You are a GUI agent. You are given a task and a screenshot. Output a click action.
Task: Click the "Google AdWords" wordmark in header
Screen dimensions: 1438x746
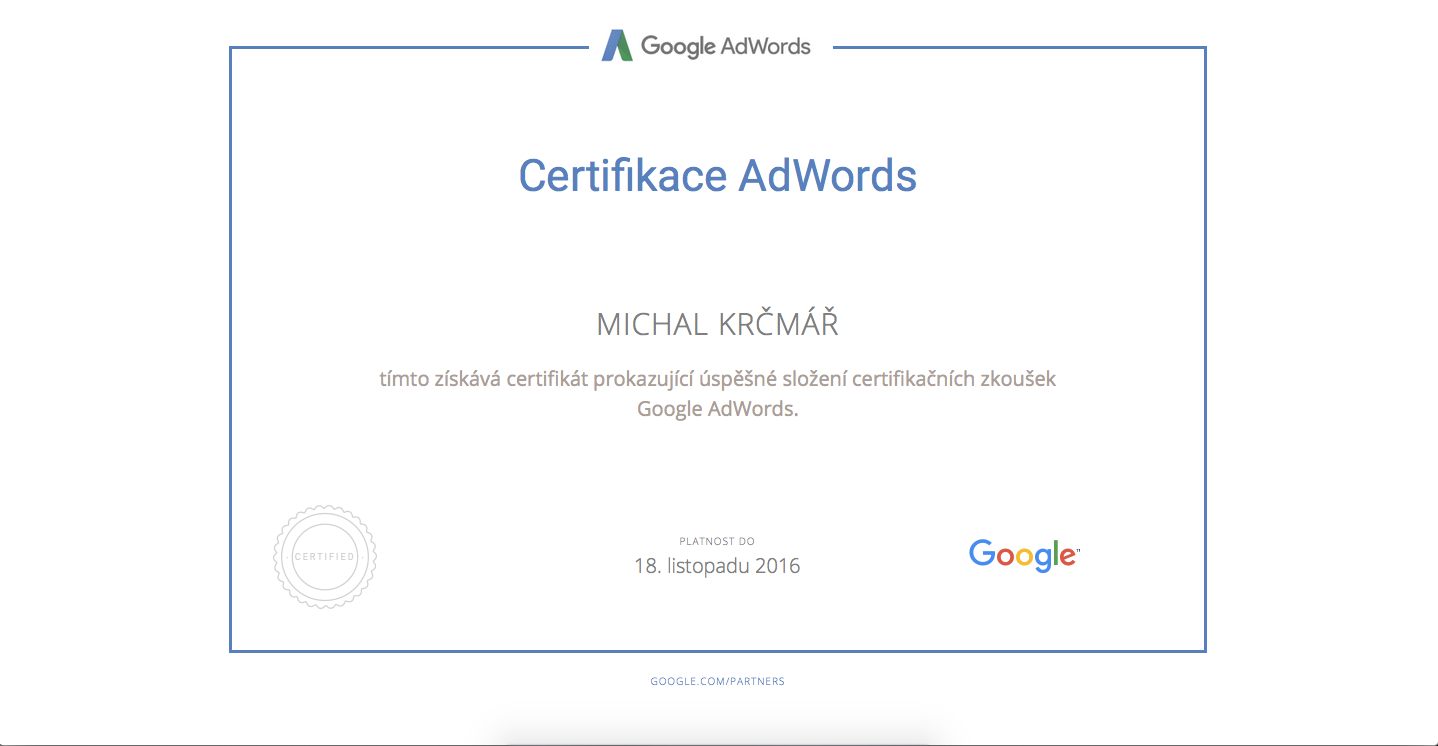point(725,46)
